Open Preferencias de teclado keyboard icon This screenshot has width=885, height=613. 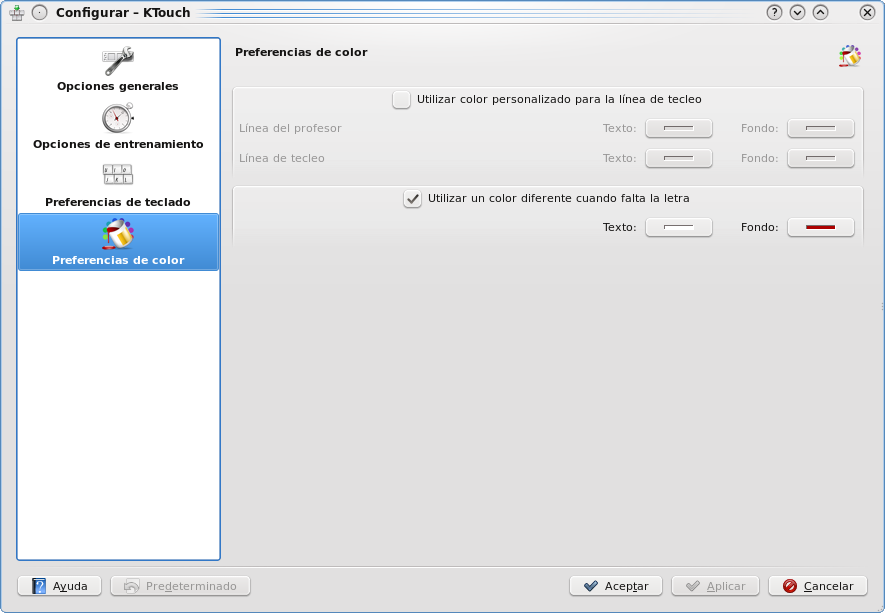[x=118, y=174]
